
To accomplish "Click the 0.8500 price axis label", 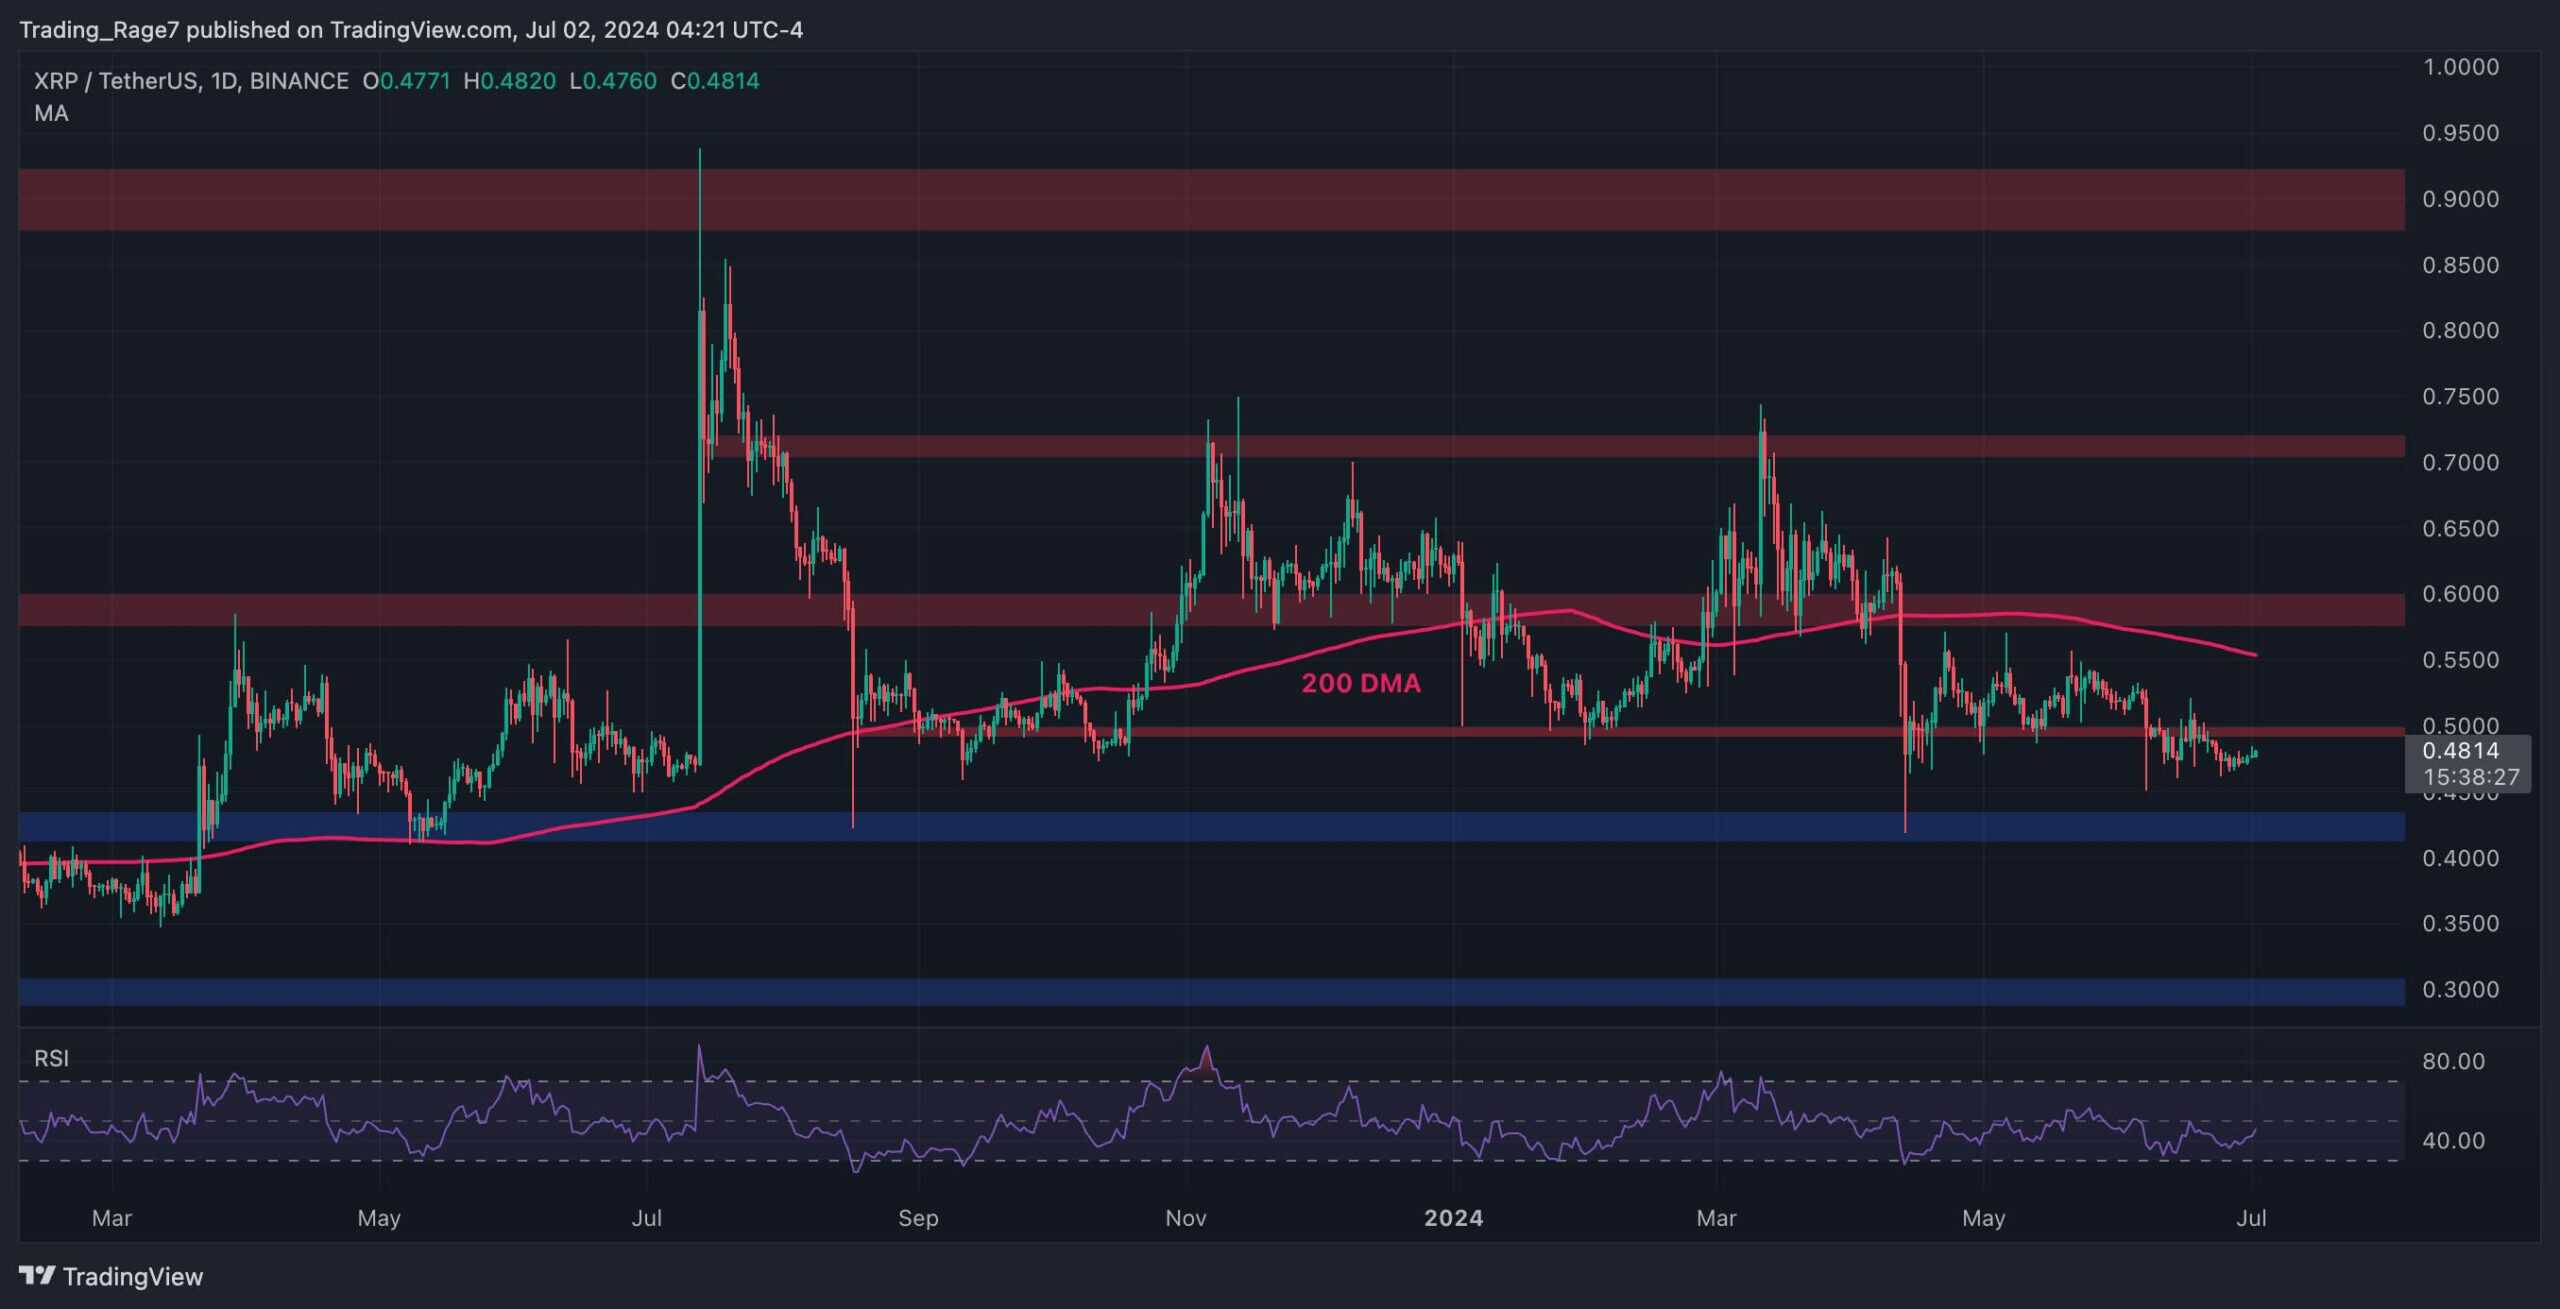I will [2460, 265].
